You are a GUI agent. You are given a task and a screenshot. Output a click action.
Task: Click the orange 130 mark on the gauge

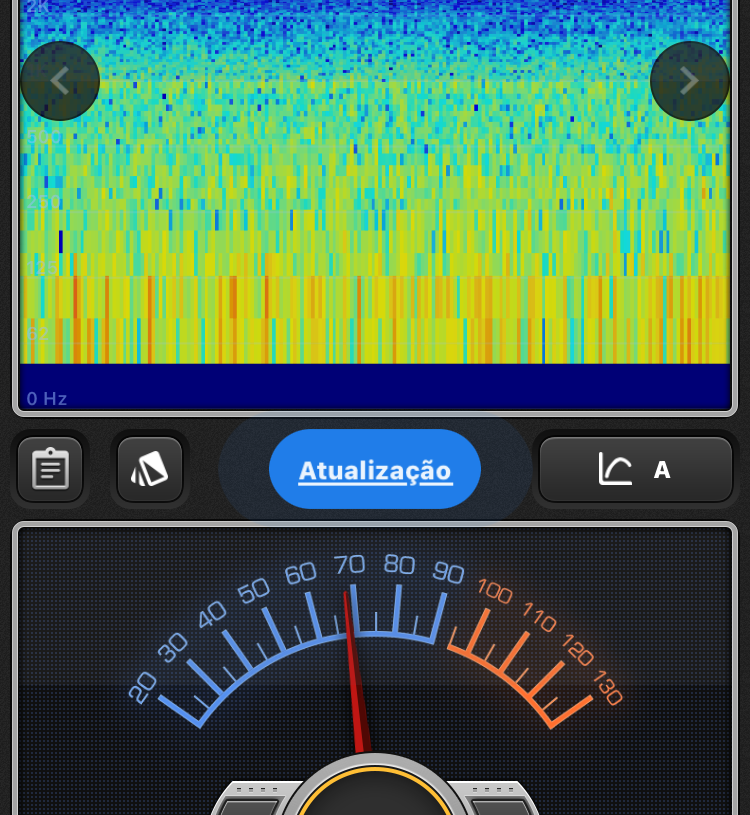click(x=607, y=688)
